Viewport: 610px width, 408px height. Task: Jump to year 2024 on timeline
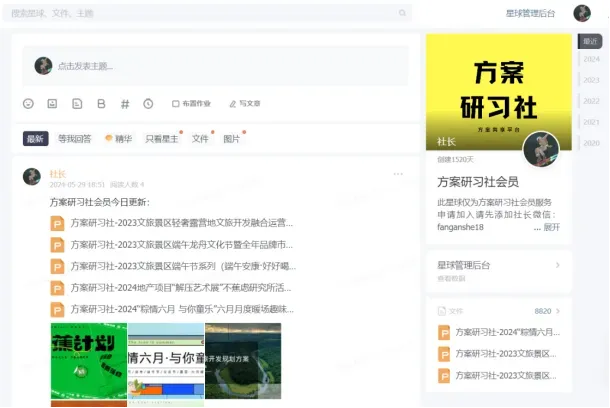point(591,59)
